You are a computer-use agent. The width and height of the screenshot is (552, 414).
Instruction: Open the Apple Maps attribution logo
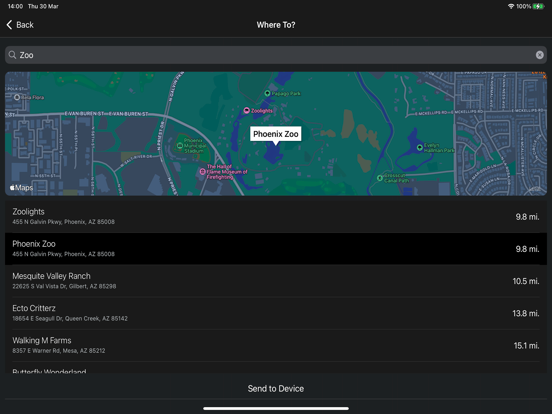tap(21, 188)
